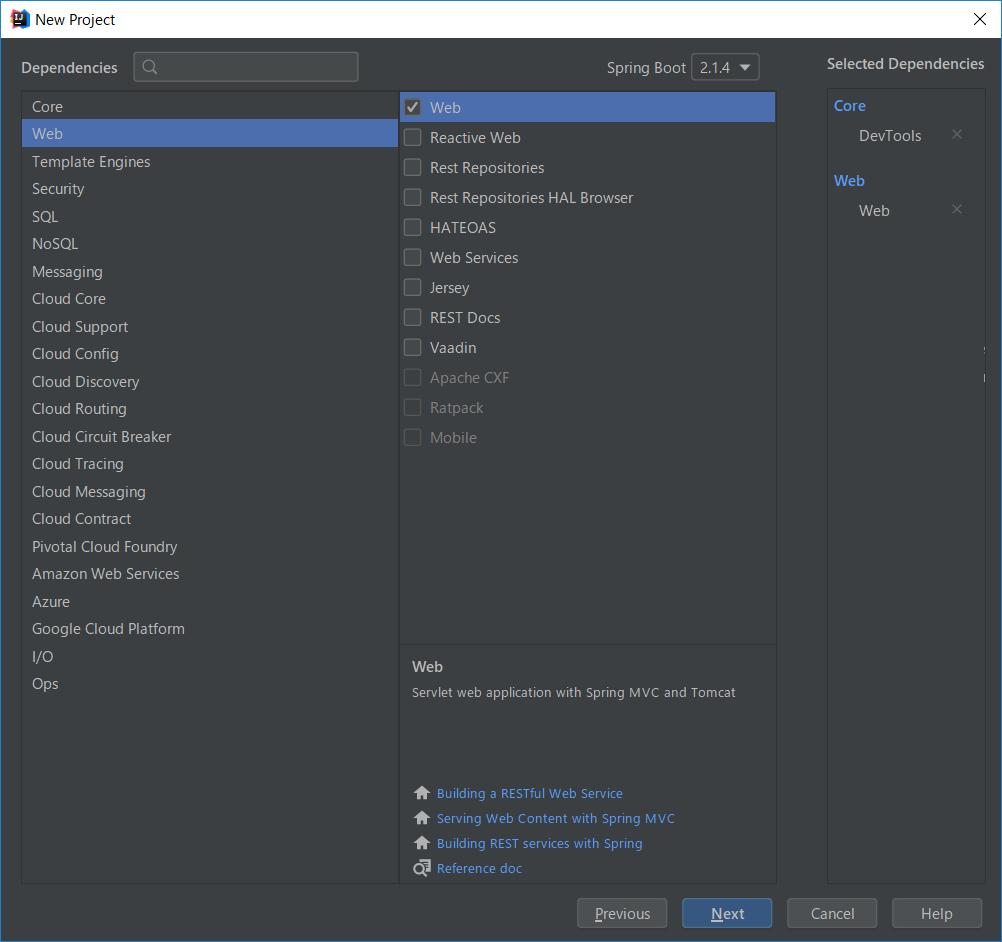Open Building a RESTful Web Service link
The image size is (1002, 942).
pyautogui.click(x=529, y=793)
